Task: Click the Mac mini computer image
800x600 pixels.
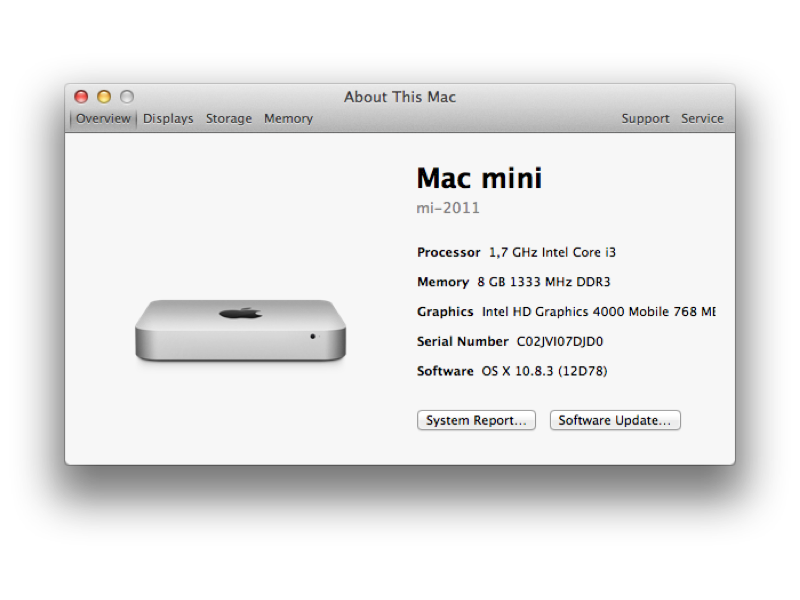Action: (x=240, y=330)
